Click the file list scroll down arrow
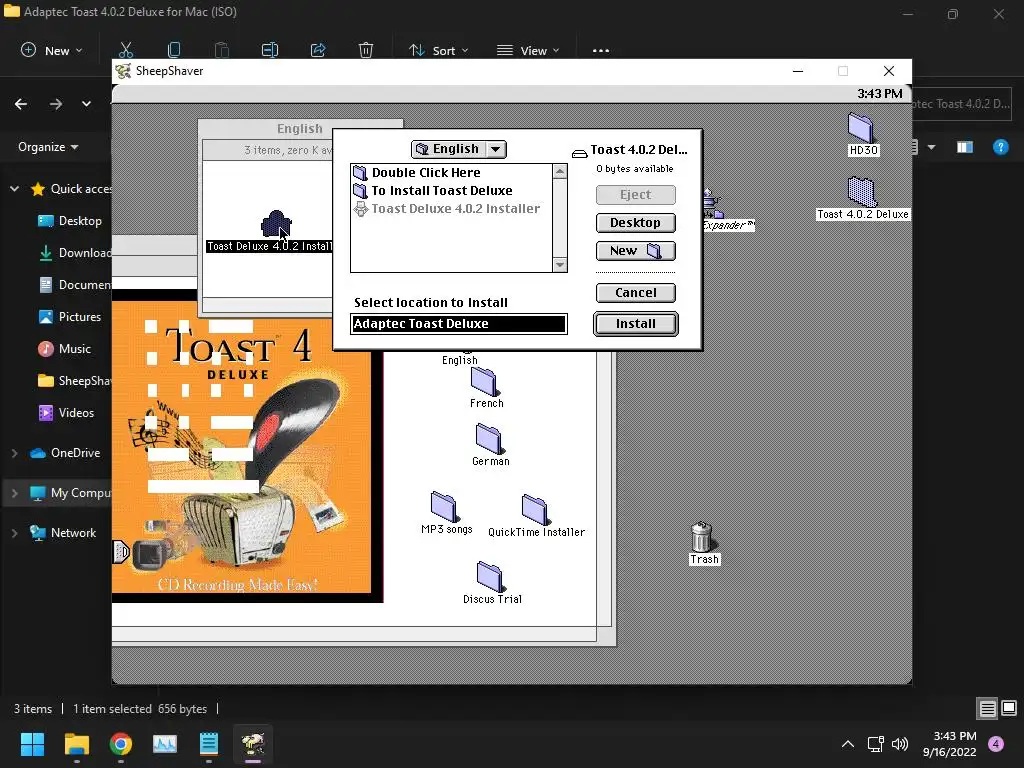1024x768 pixels. coord(560,264)
